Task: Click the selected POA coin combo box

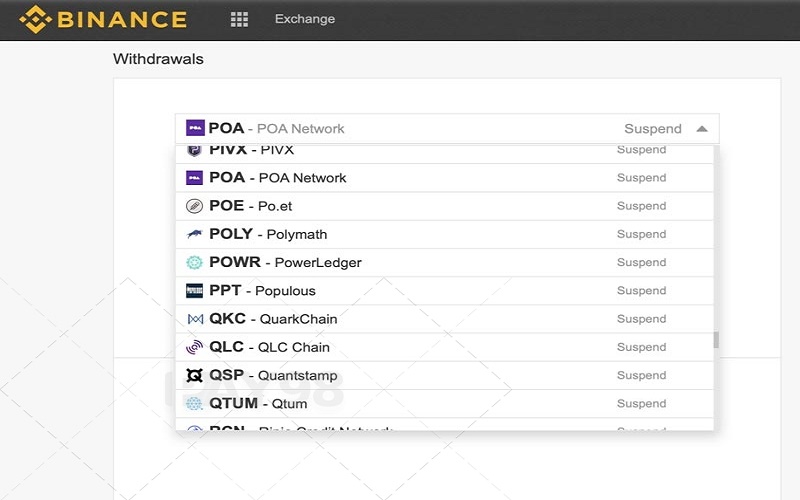Action: [x=447, y=129]
